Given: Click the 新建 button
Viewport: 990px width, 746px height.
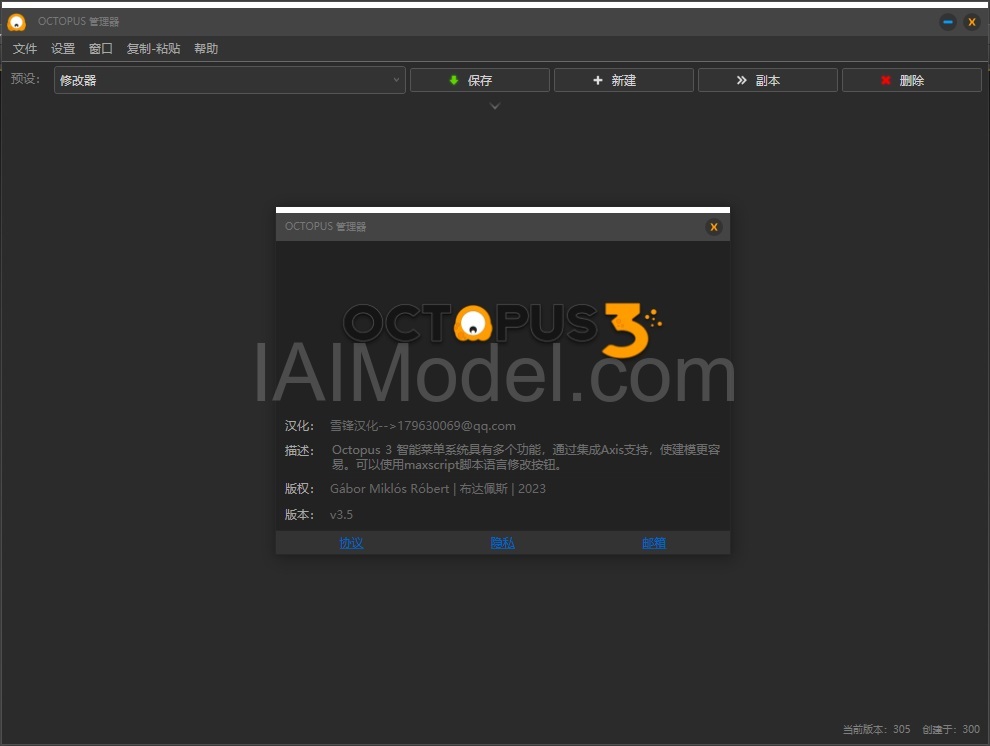Looking at the screenshot, I should [x=624, y=80].
